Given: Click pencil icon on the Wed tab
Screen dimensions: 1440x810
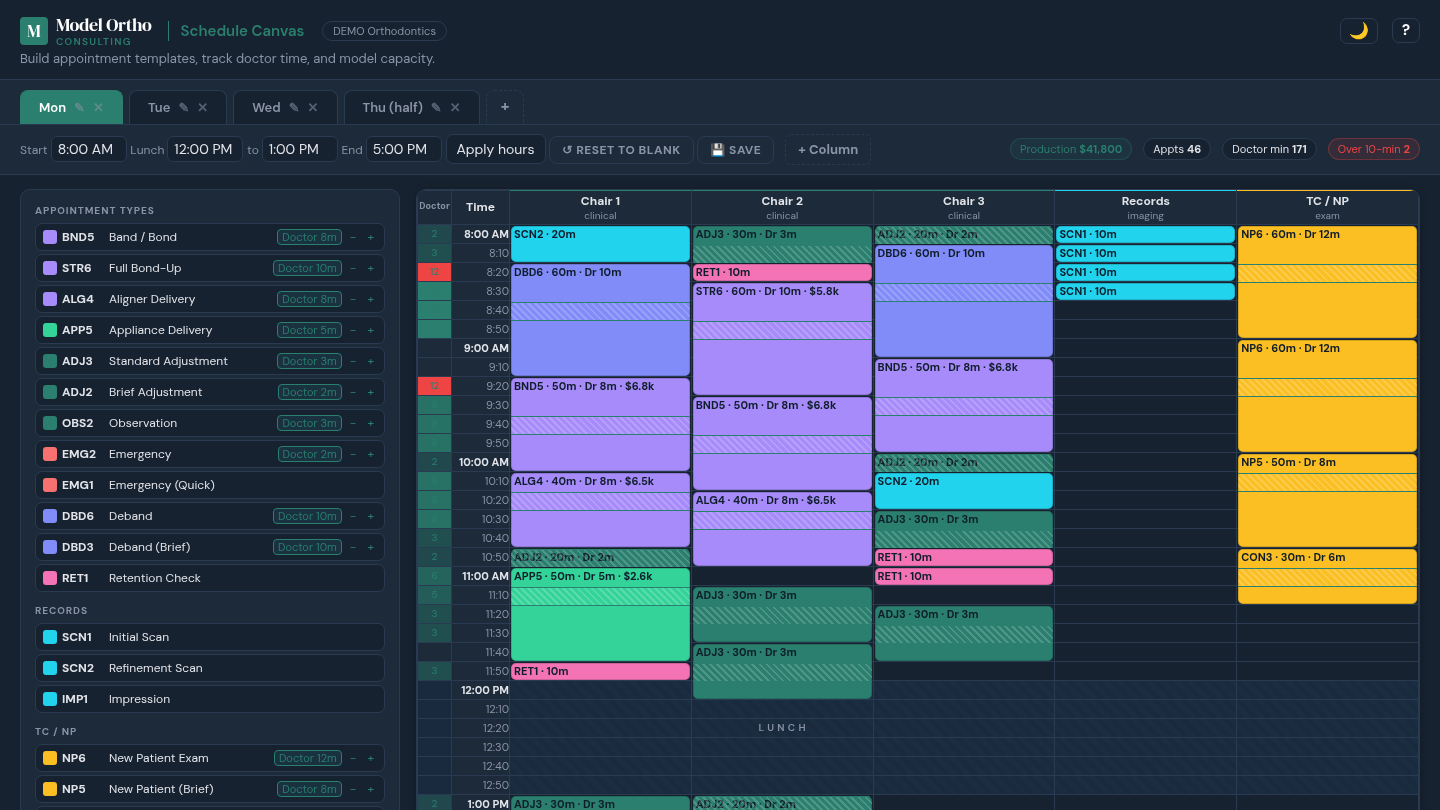Looking at the screenshot, I should pyautogui.click(x=293, y=107).
